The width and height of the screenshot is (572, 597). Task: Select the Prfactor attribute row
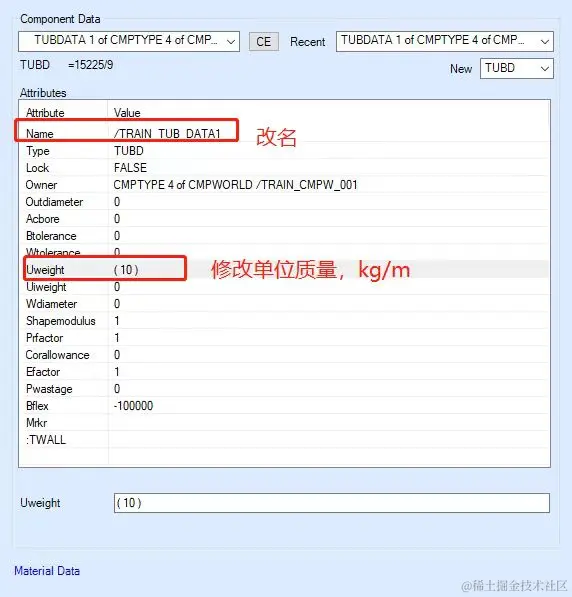point(284,338)
